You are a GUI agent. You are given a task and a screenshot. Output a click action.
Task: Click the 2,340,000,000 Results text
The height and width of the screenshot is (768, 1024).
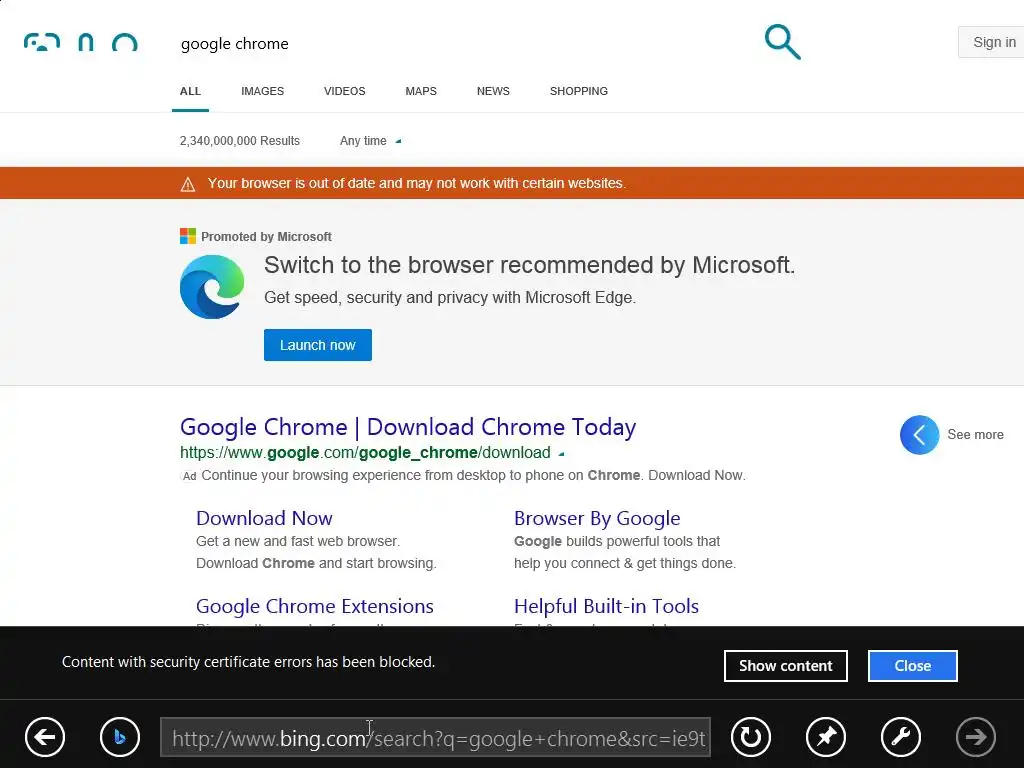coord(240,140)
